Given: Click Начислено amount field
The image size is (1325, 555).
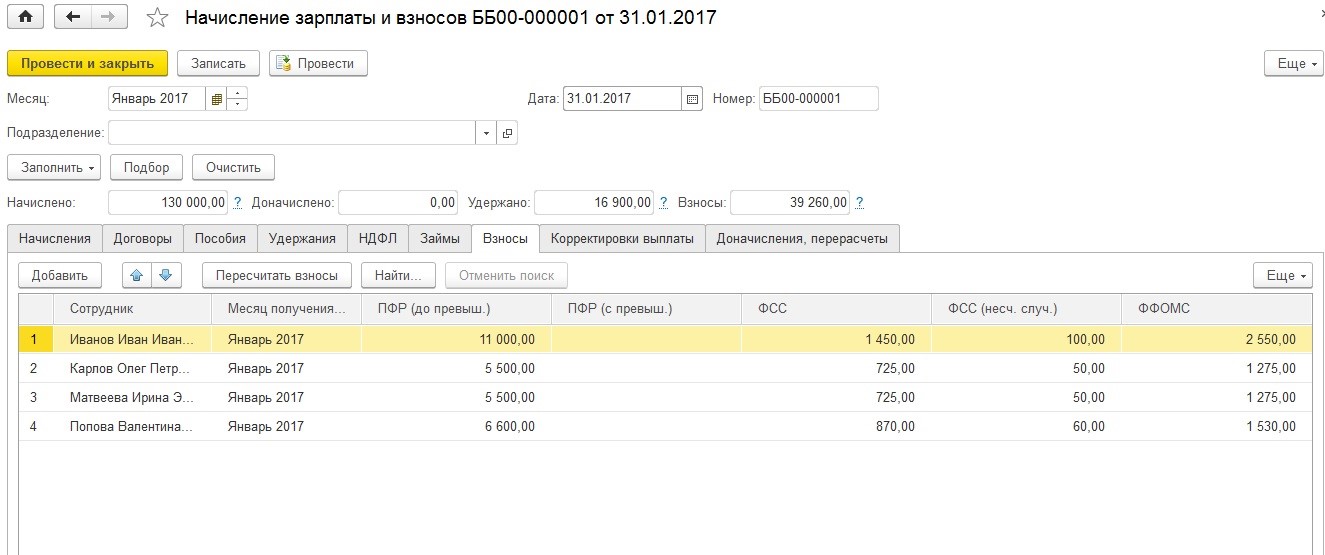Looking at the screenshot, I should coord(168,203).
